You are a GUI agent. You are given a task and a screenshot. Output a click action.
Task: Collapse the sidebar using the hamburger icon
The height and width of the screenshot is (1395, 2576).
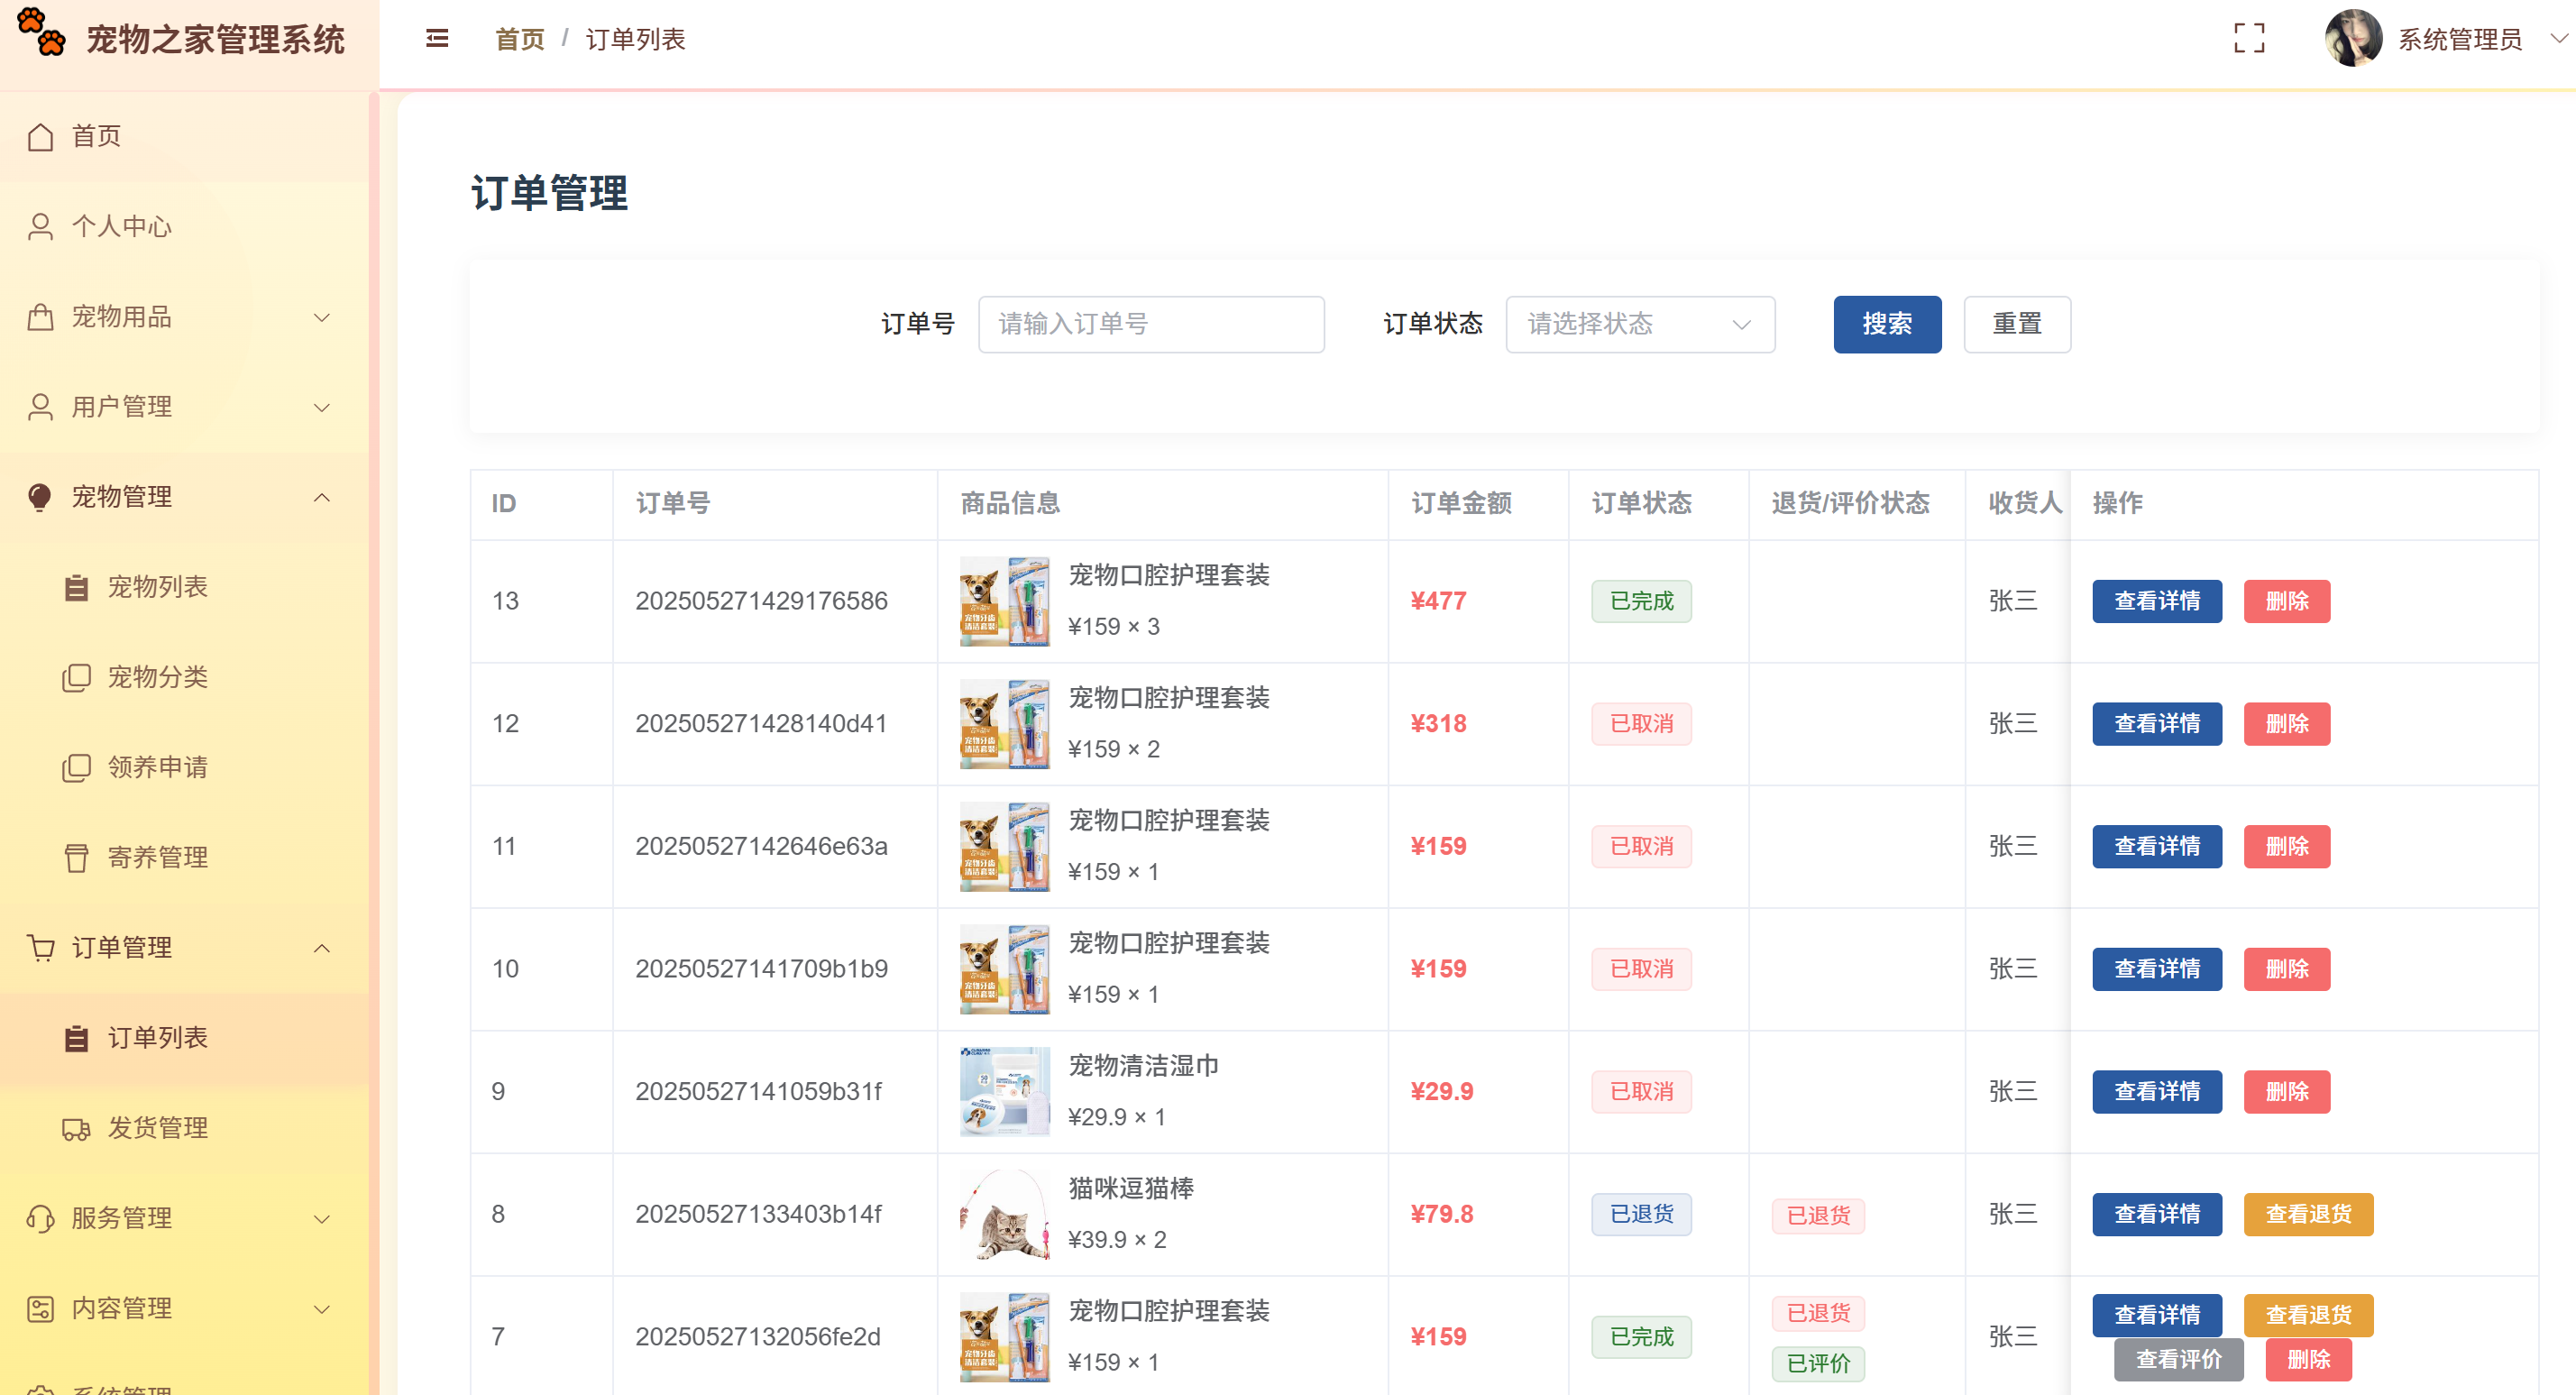click(x=436, y=38)
